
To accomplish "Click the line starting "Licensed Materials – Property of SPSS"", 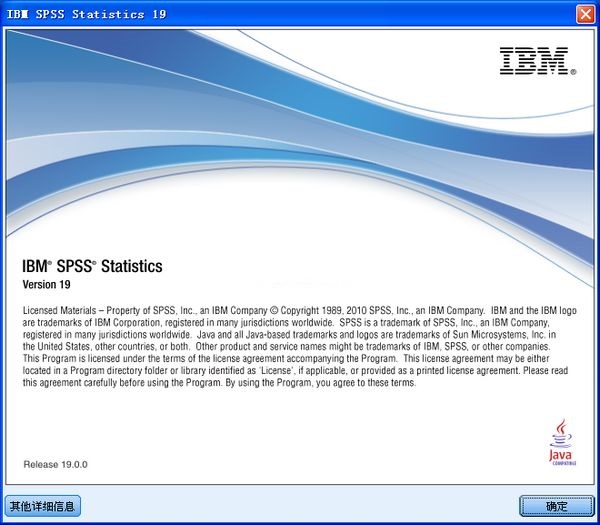I will (300, 310).
